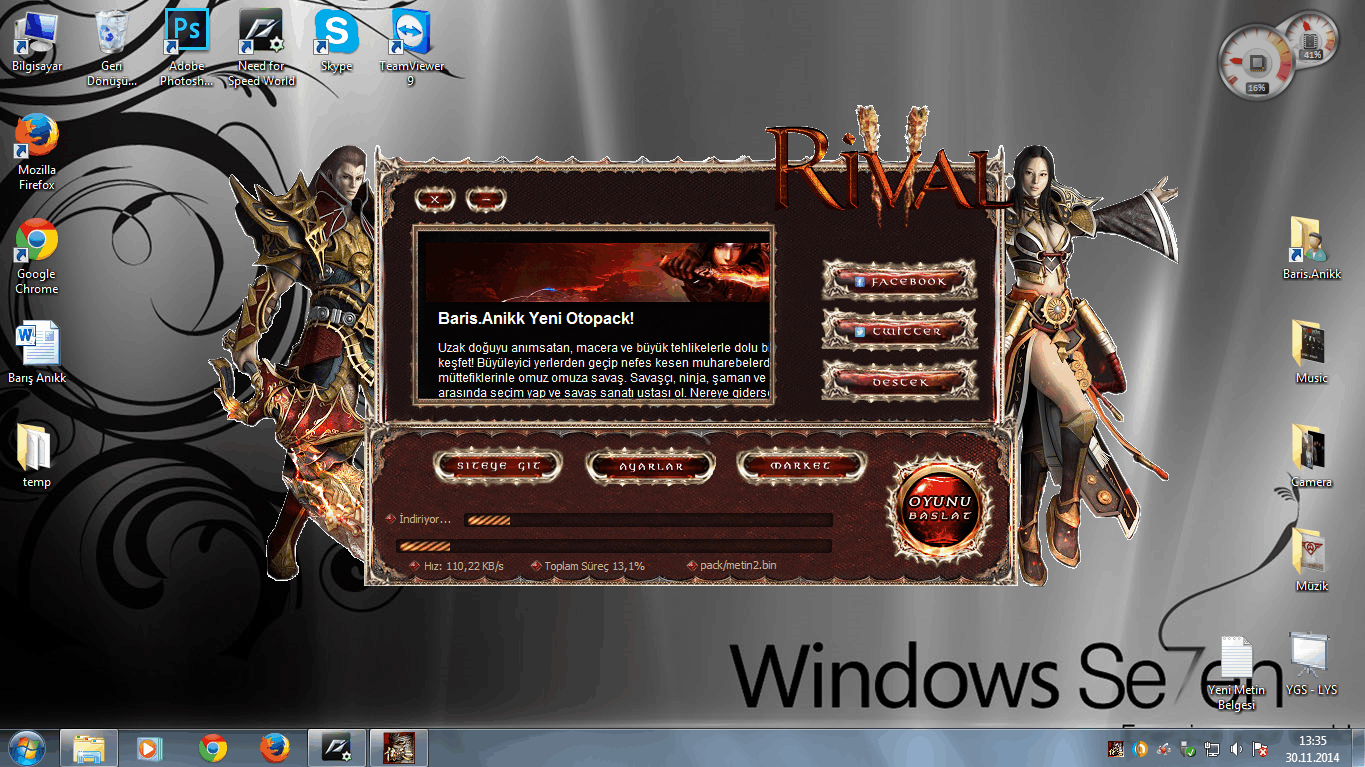
Task: Open the Twitter link in launcher
Action: coord(899,331)
